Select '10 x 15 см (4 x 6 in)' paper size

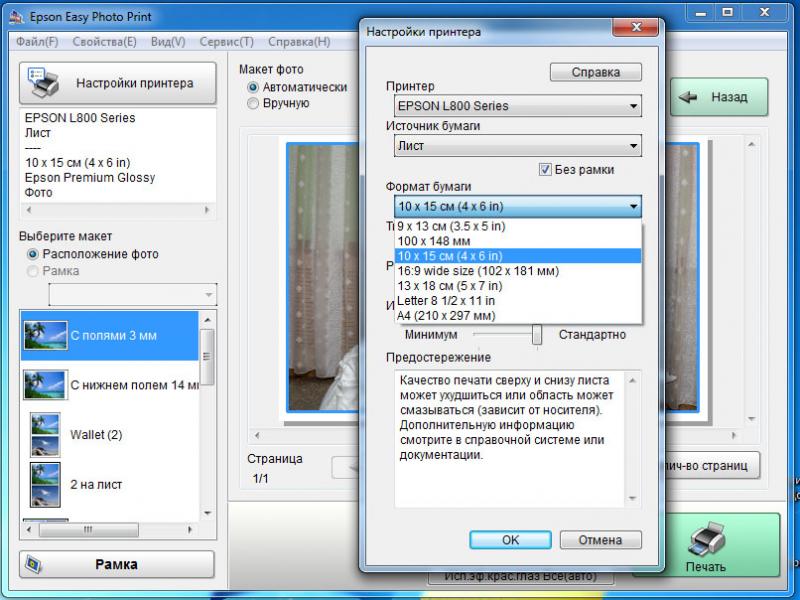(x=518, y=256)
